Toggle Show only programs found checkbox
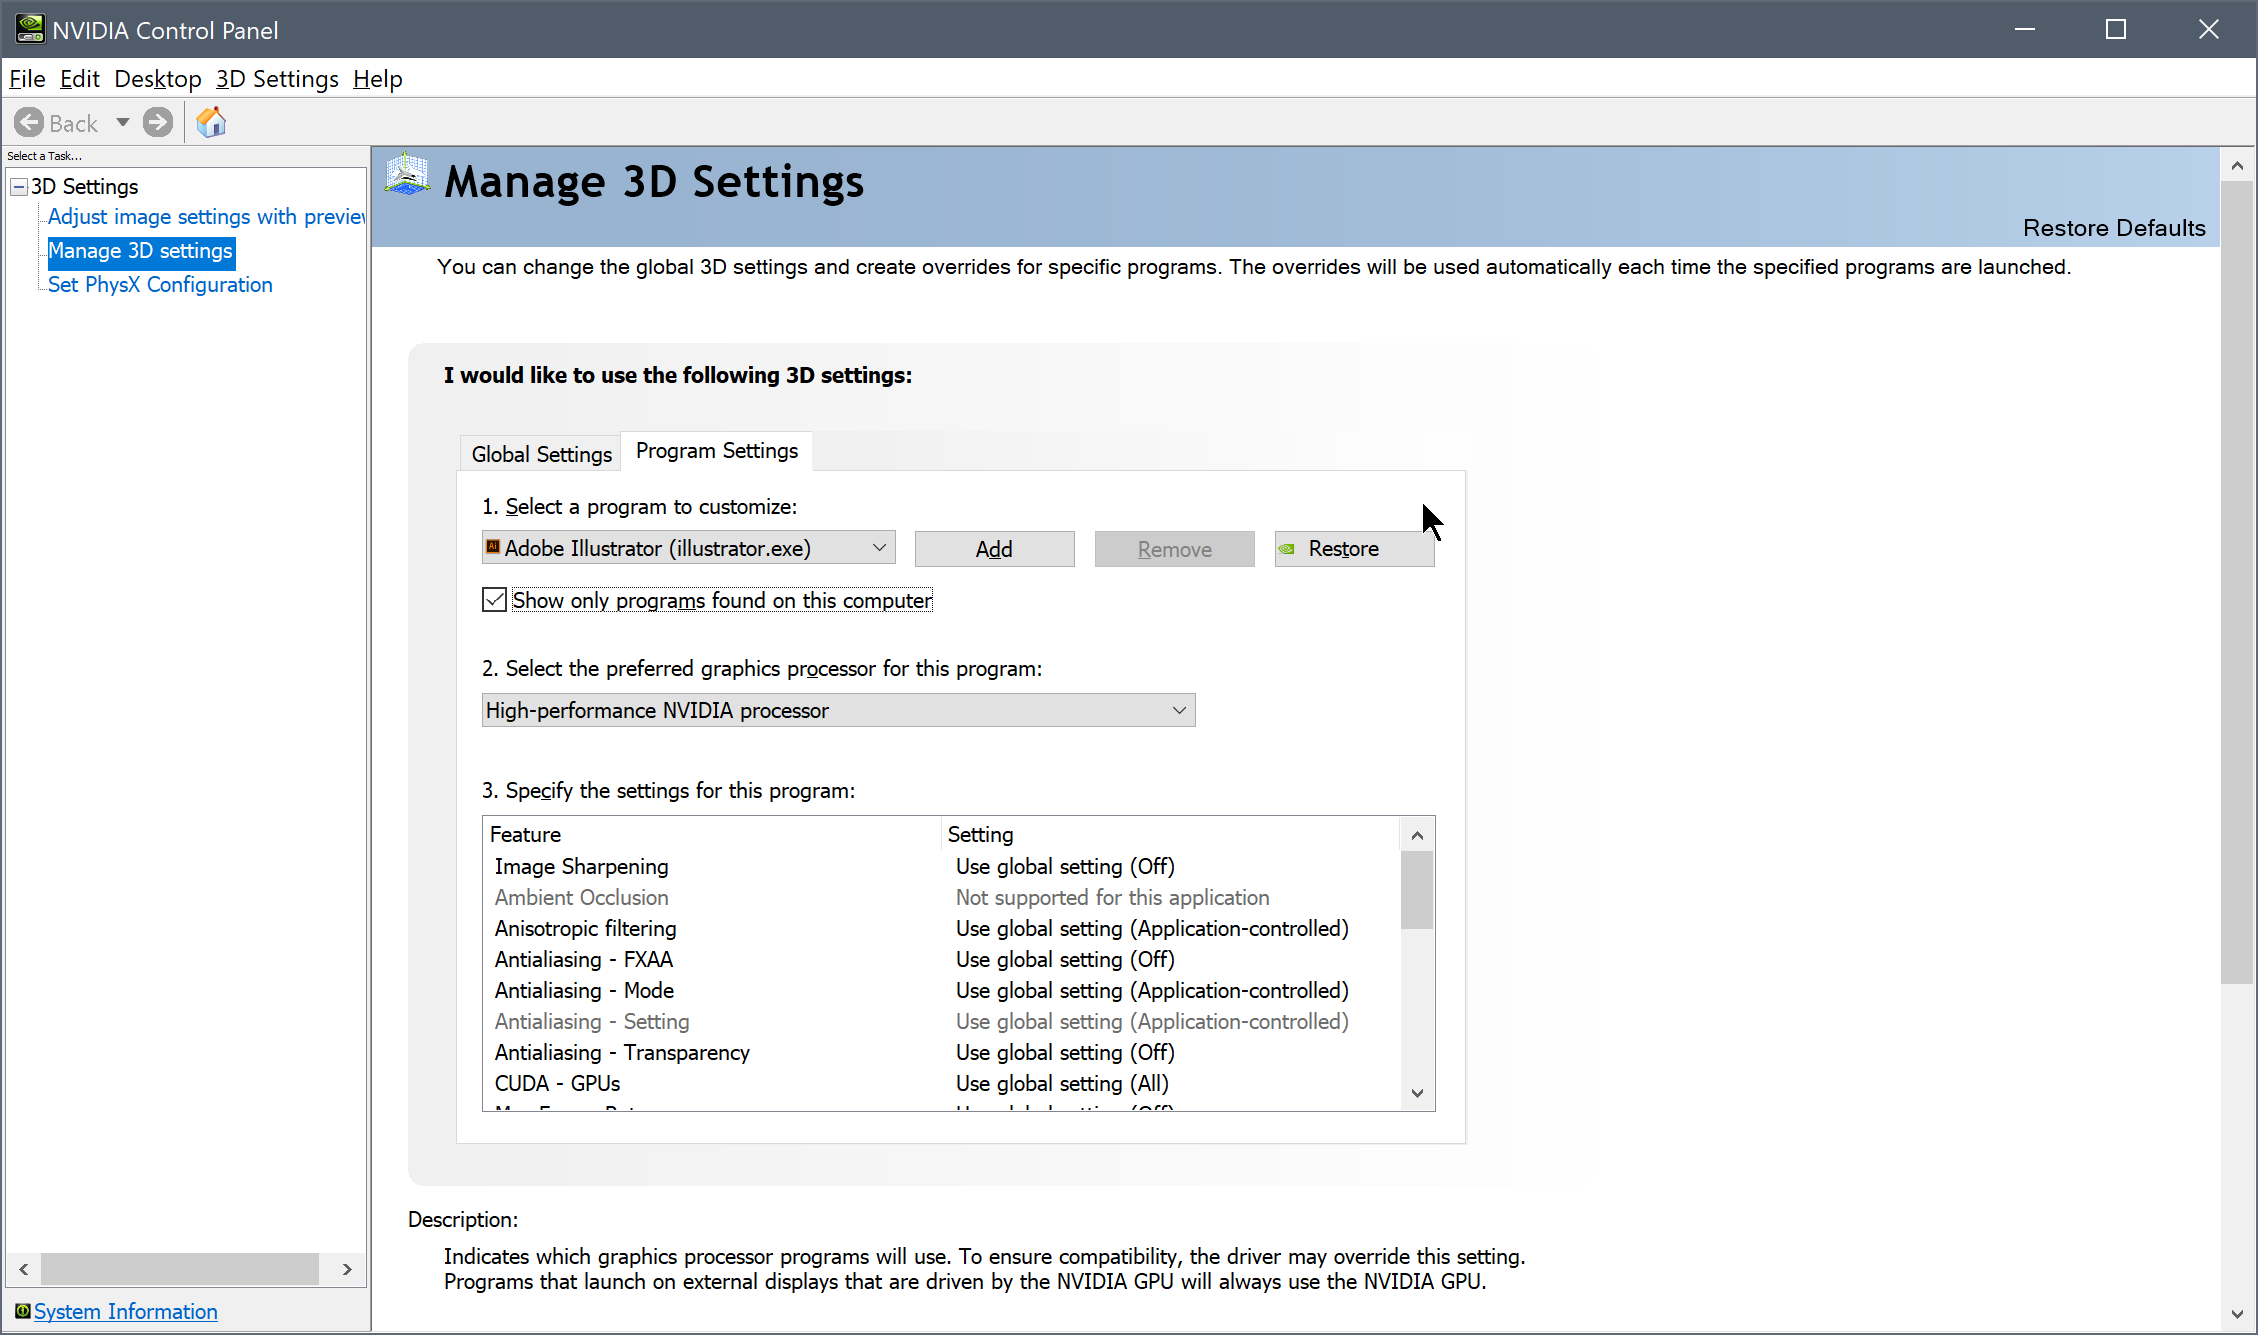Image resolution: width=2258 pixels, height=1335 pixels. pyautogui.click(x=494, y=600)
